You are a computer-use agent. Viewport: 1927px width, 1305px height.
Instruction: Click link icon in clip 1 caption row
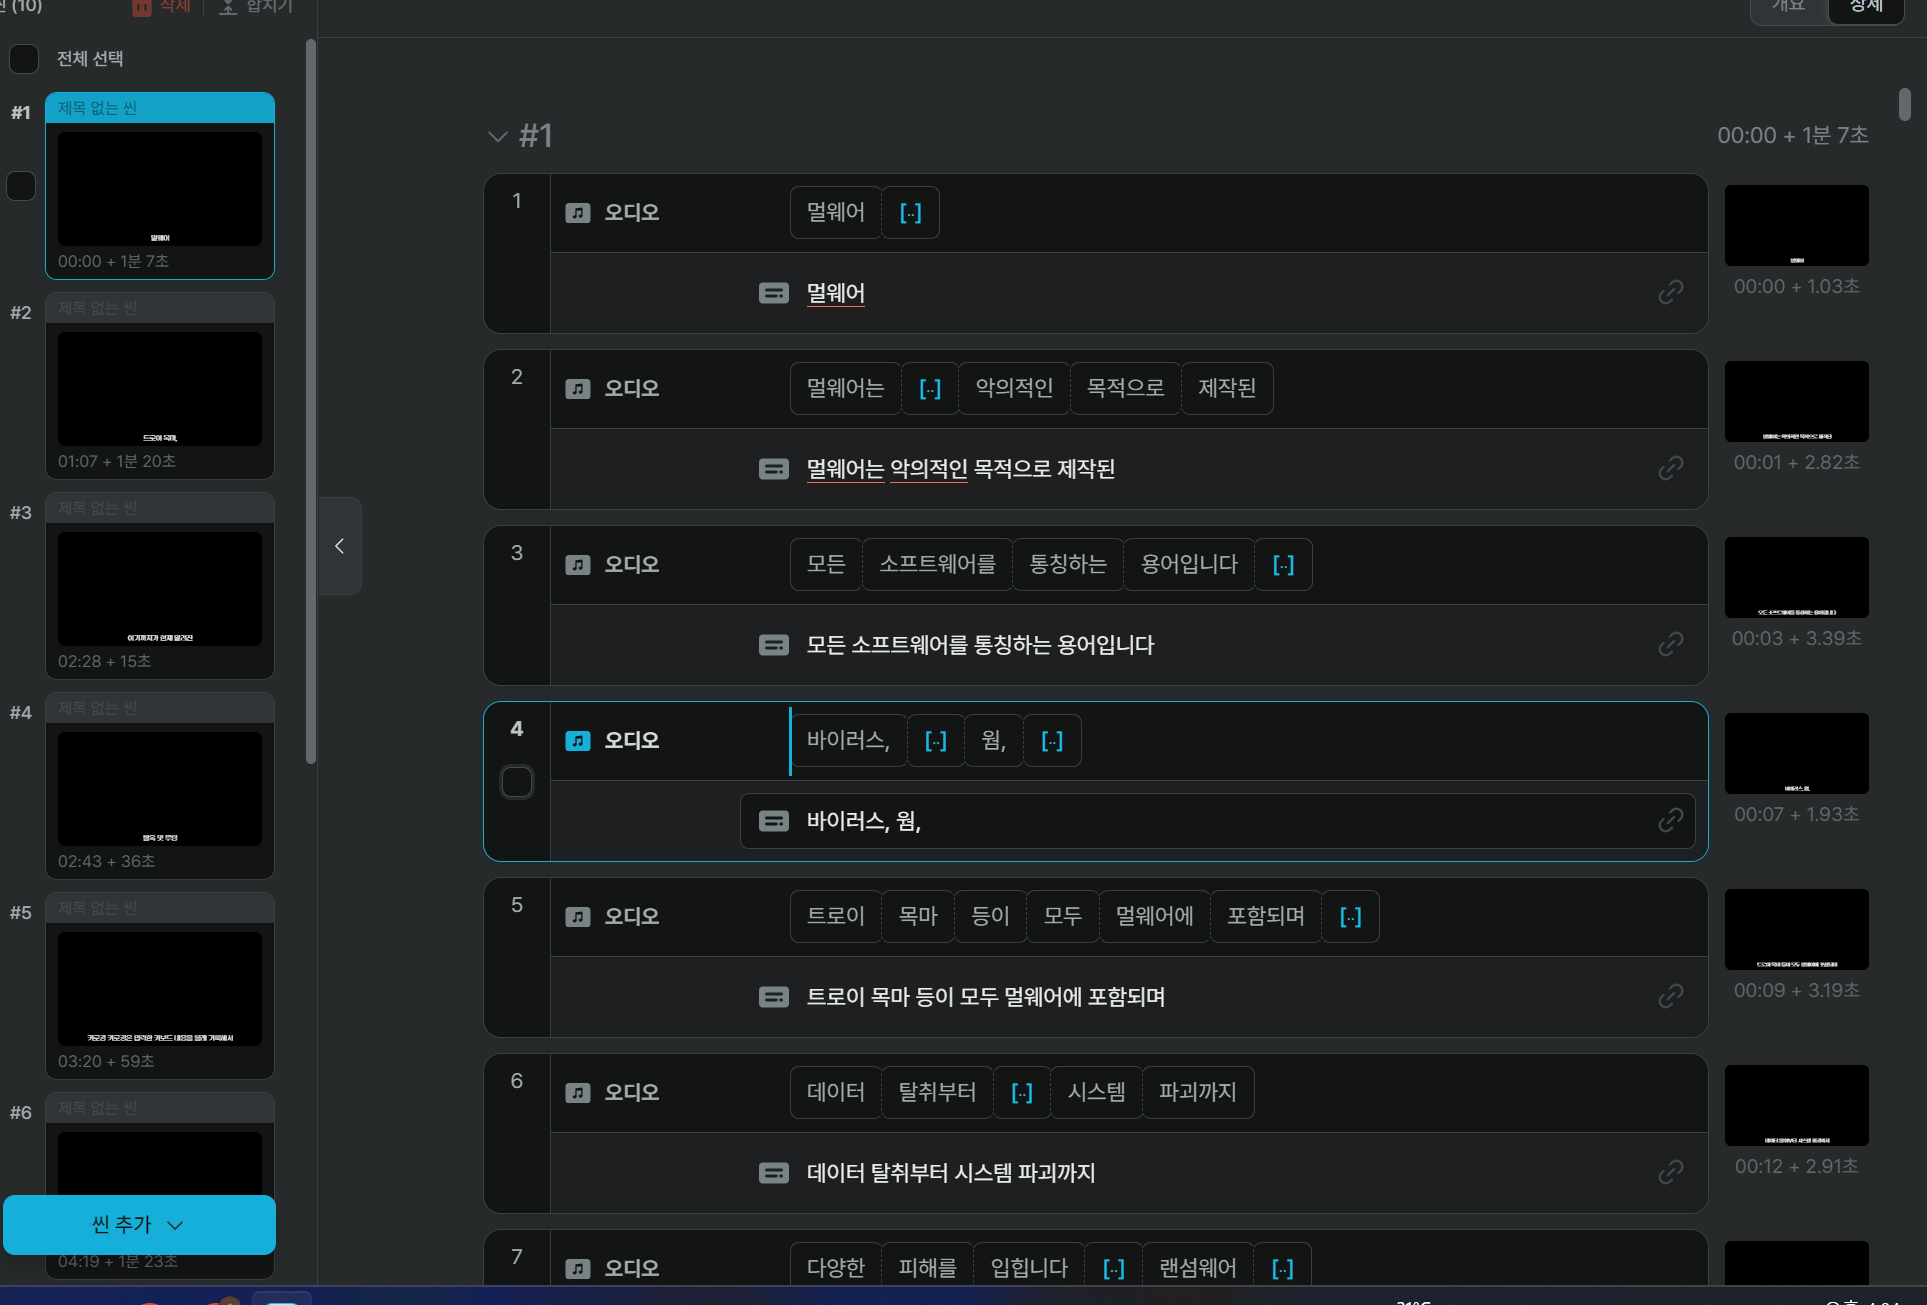pyautogui.click(x=1671, y=292)
